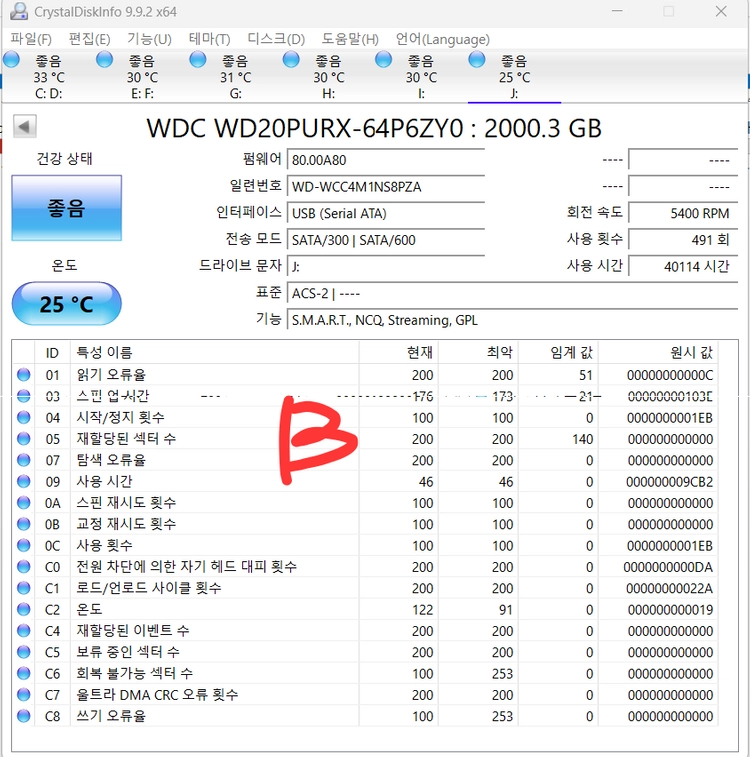Image resolution: width=750 pixels, height=757 pixels.
Task: Click the power-on count value 491 회
Action: pyautogui.click(x=683, y=239)
